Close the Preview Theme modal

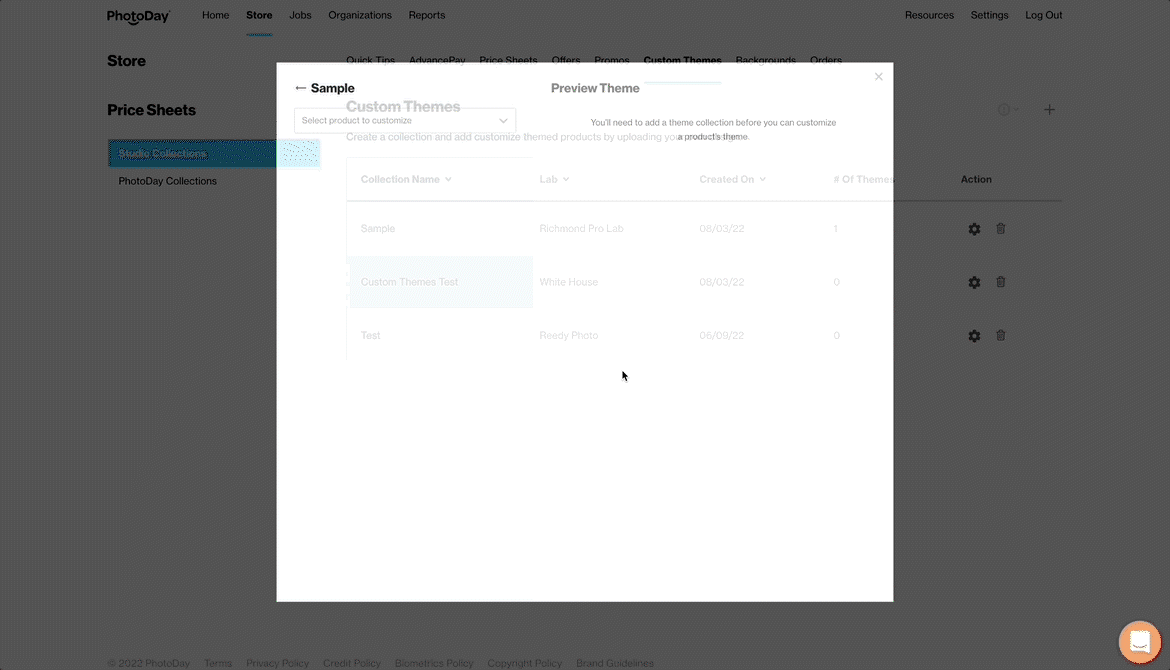[878, 77]
